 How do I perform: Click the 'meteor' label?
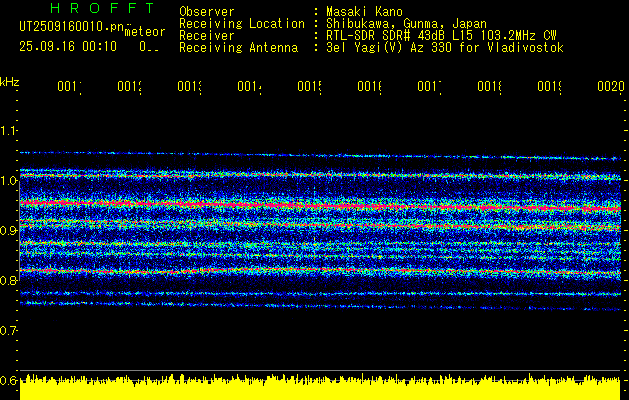[145, 32]
